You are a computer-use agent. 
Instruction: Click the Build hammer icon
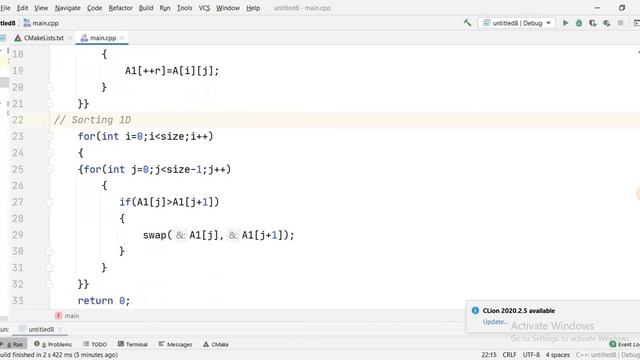[467, 23]
